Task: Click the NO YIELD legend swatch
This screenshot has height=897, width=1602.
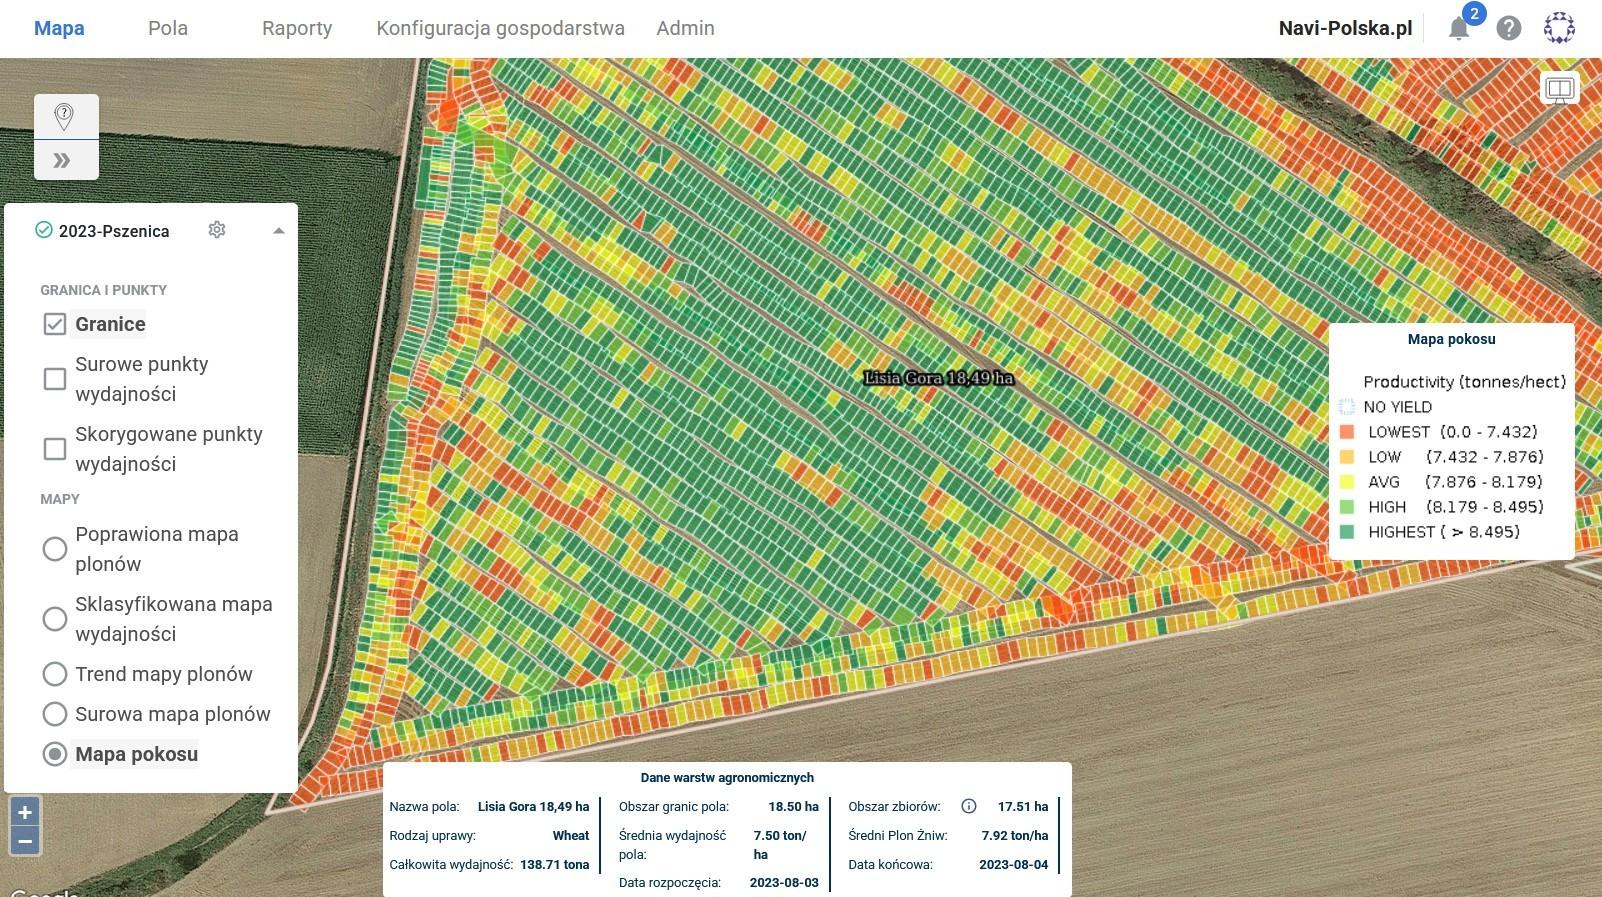Action: 1347,407
